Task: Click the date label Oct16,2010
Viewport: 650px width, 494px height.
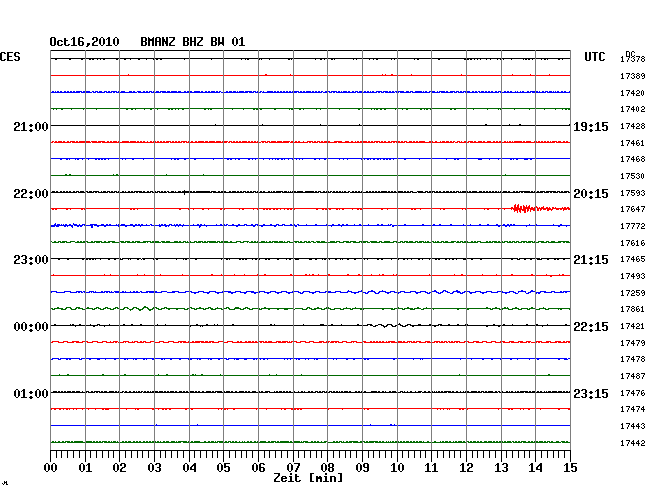Action: (84, 42)
